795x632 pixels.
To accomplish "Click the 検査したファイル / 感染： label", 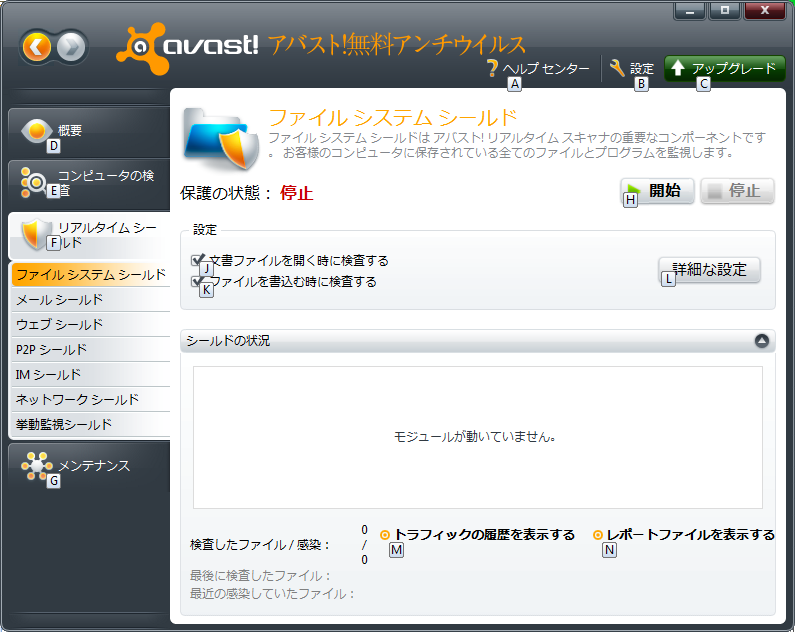I will point(260,545).
